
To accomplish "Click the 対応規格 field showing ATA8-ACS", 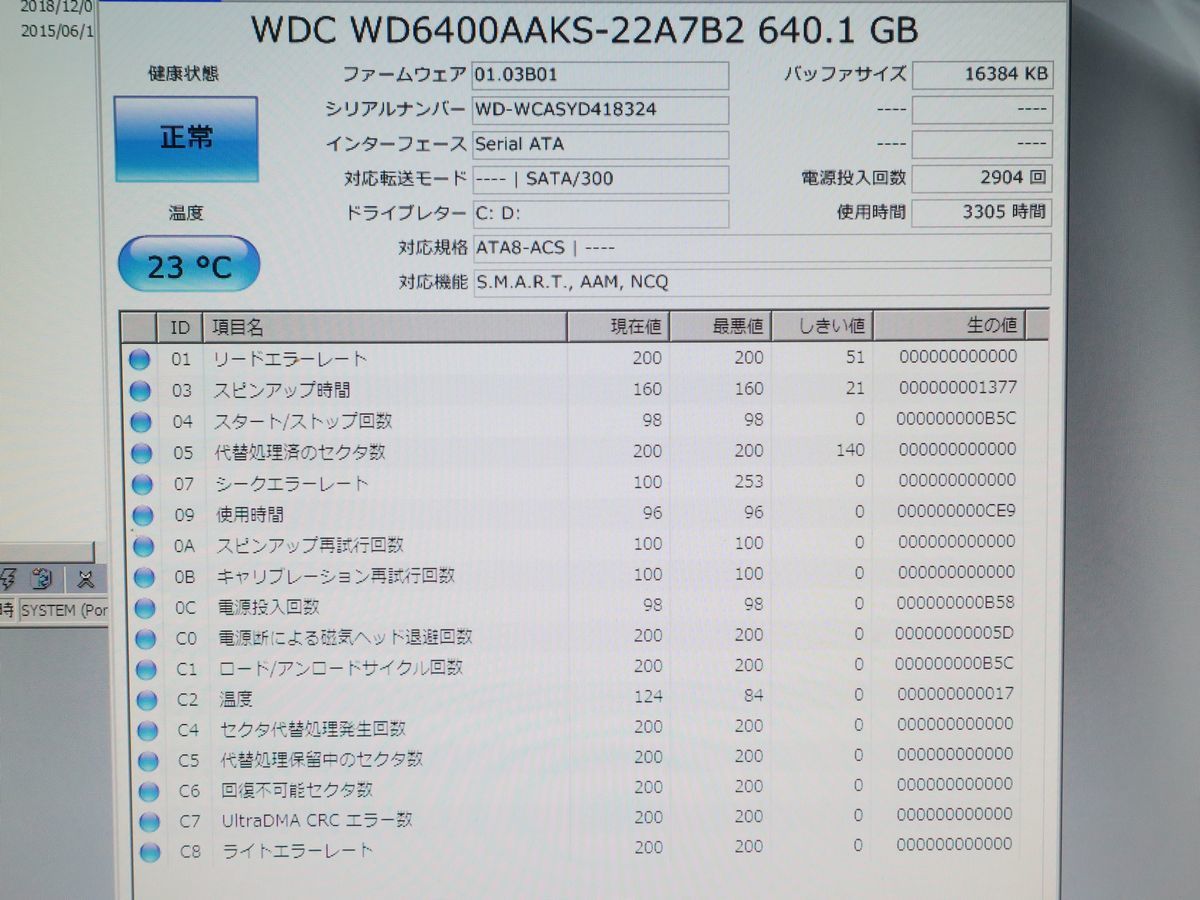I will (761, 248).
